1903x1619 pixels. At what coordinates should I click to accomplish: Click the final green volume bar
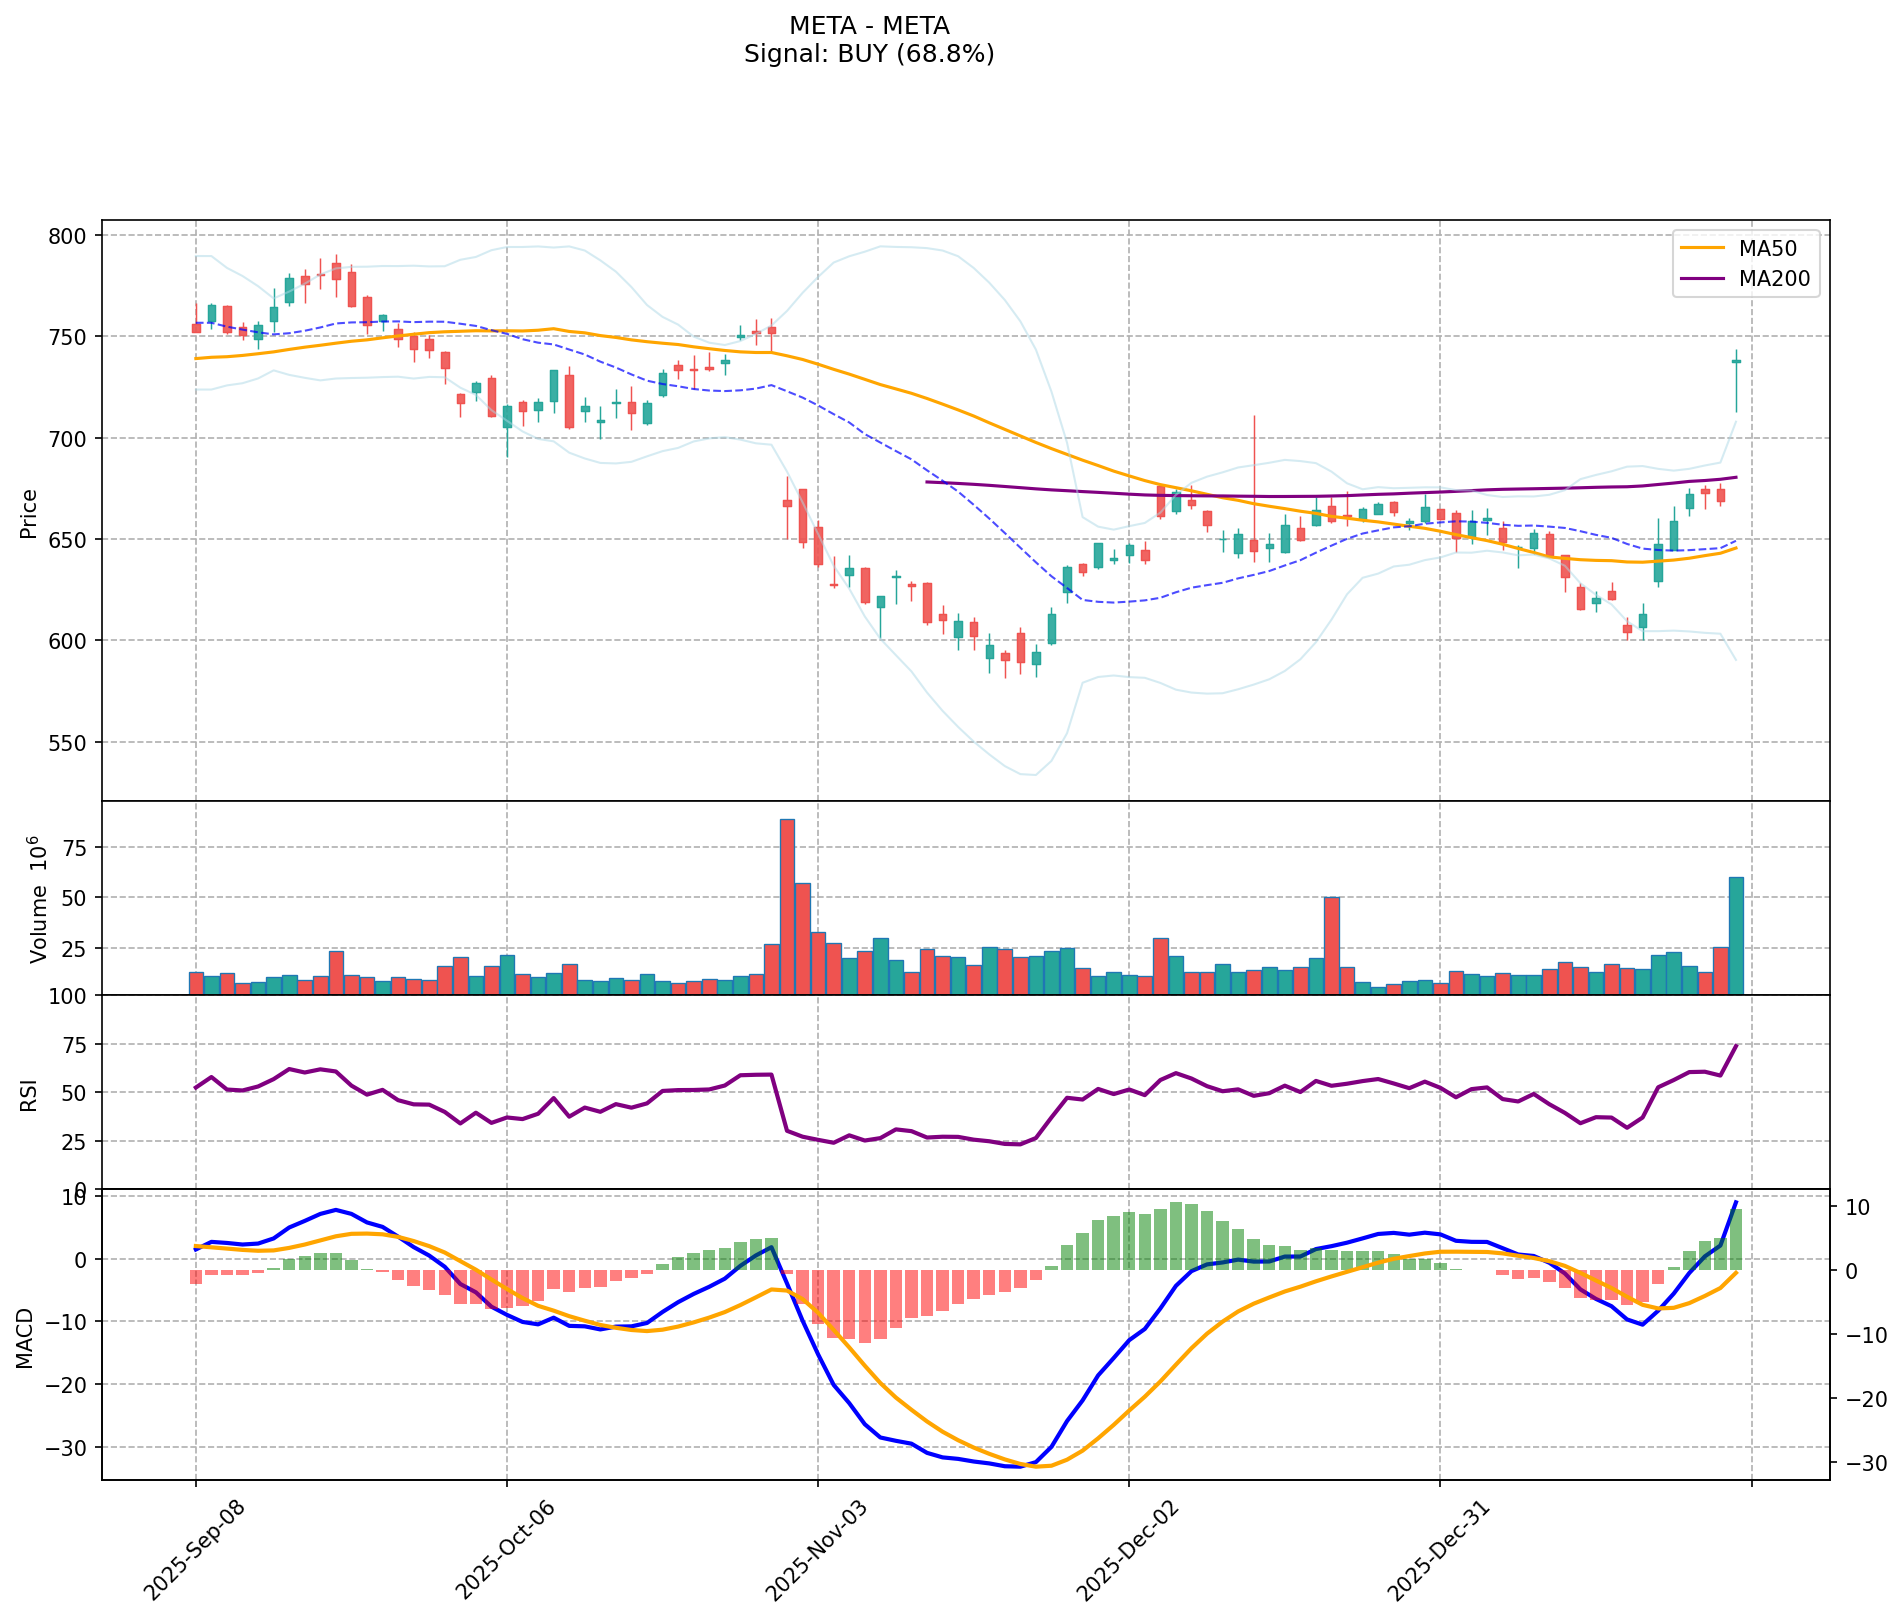(x=1736, y=935)
